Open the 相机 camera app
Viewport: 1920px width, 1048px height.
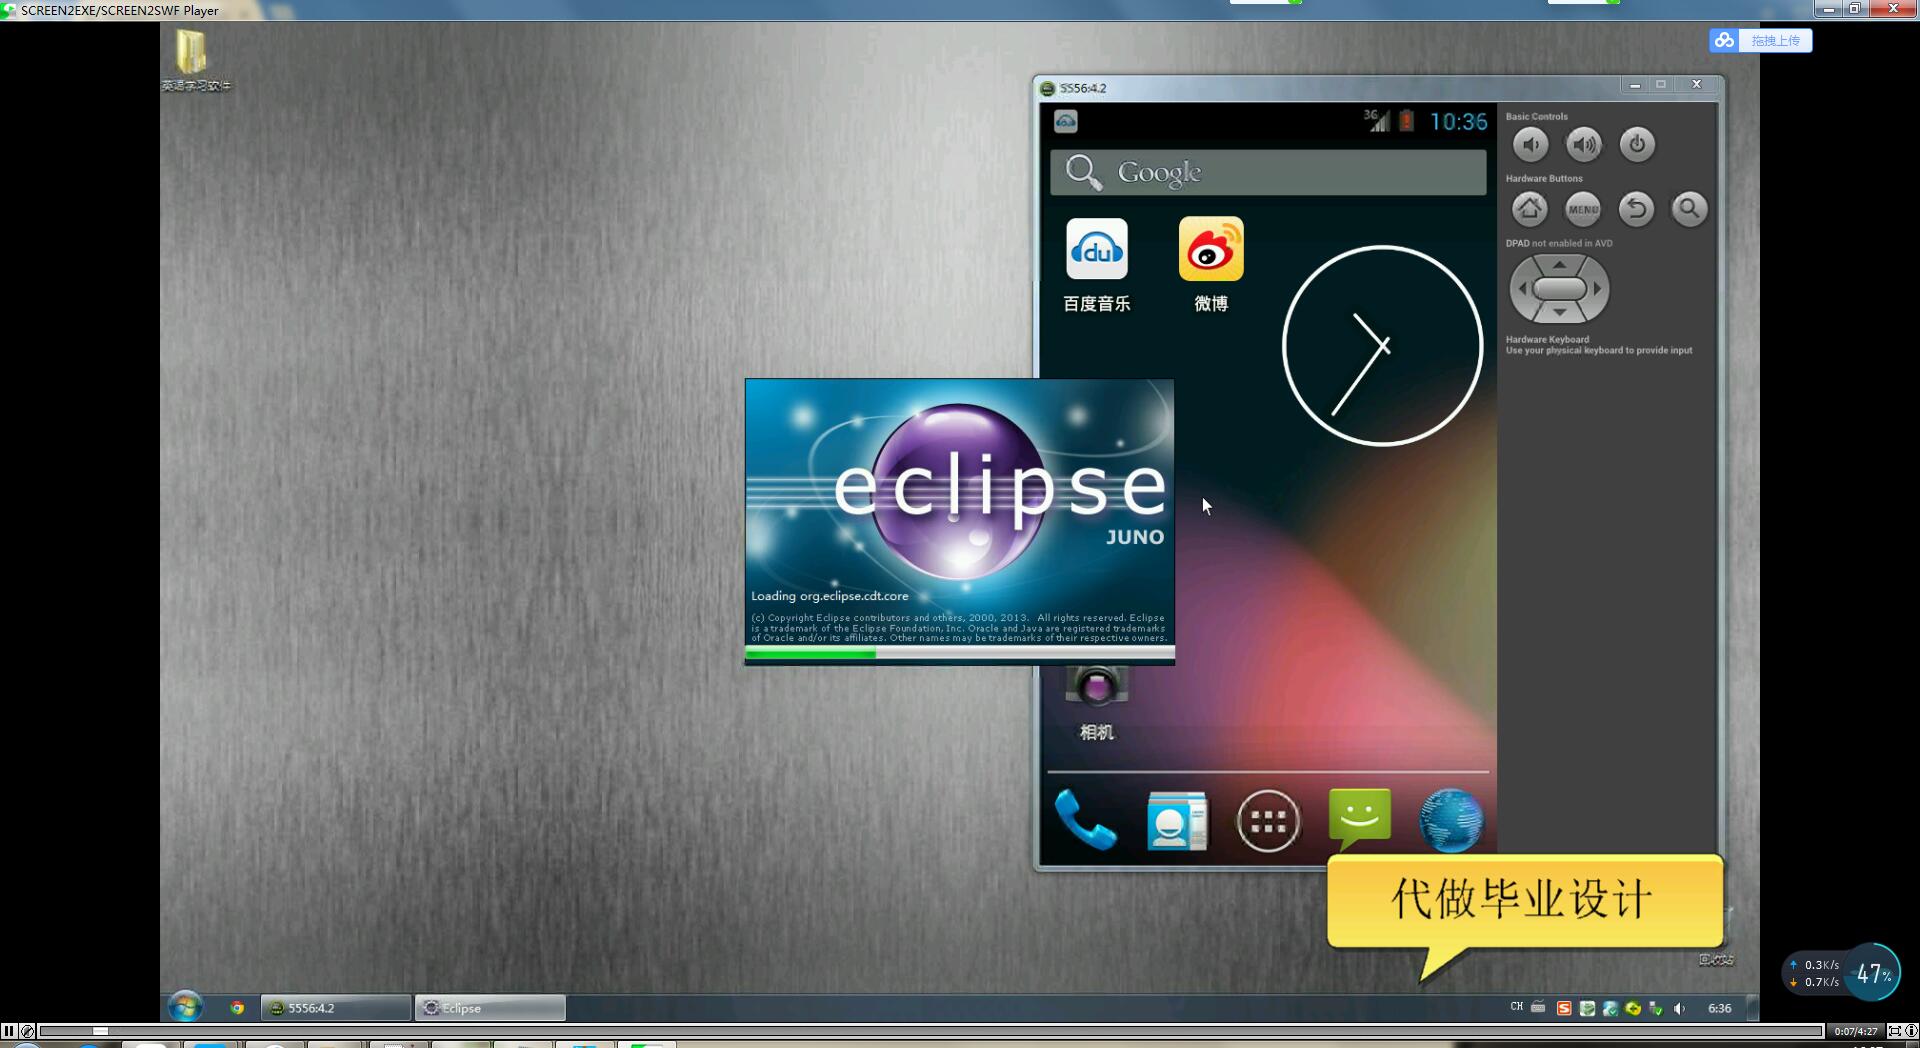tap(1097, 705)
